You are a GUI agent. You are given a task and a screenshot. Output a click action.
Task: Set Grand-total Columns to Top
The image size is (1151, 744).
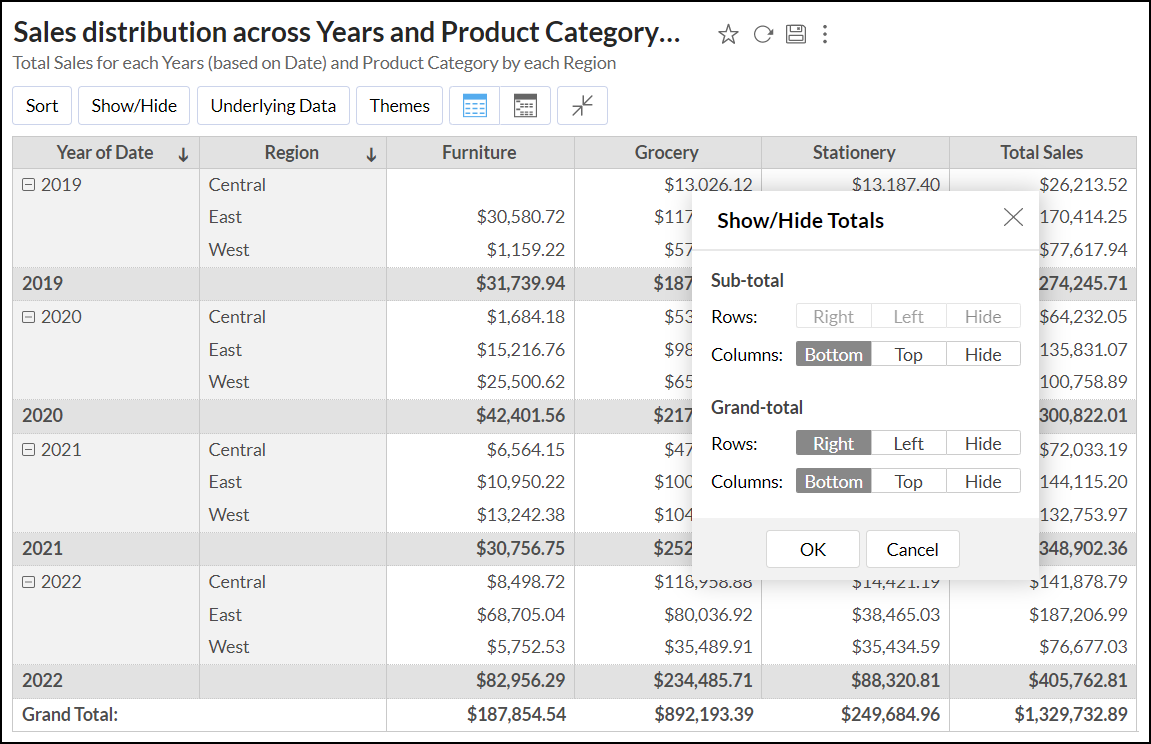(x=908, y=481)
